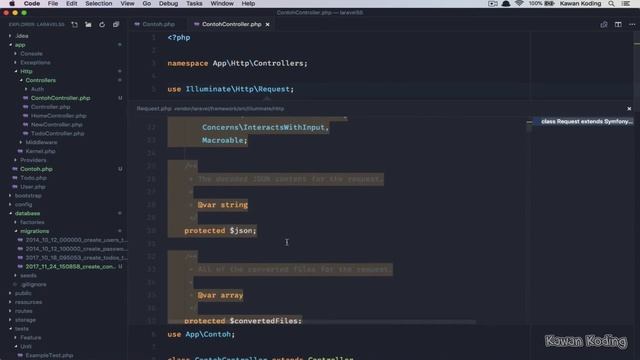Expand the factories folder
Screen dimensions: 640x360
coord(32,222)
